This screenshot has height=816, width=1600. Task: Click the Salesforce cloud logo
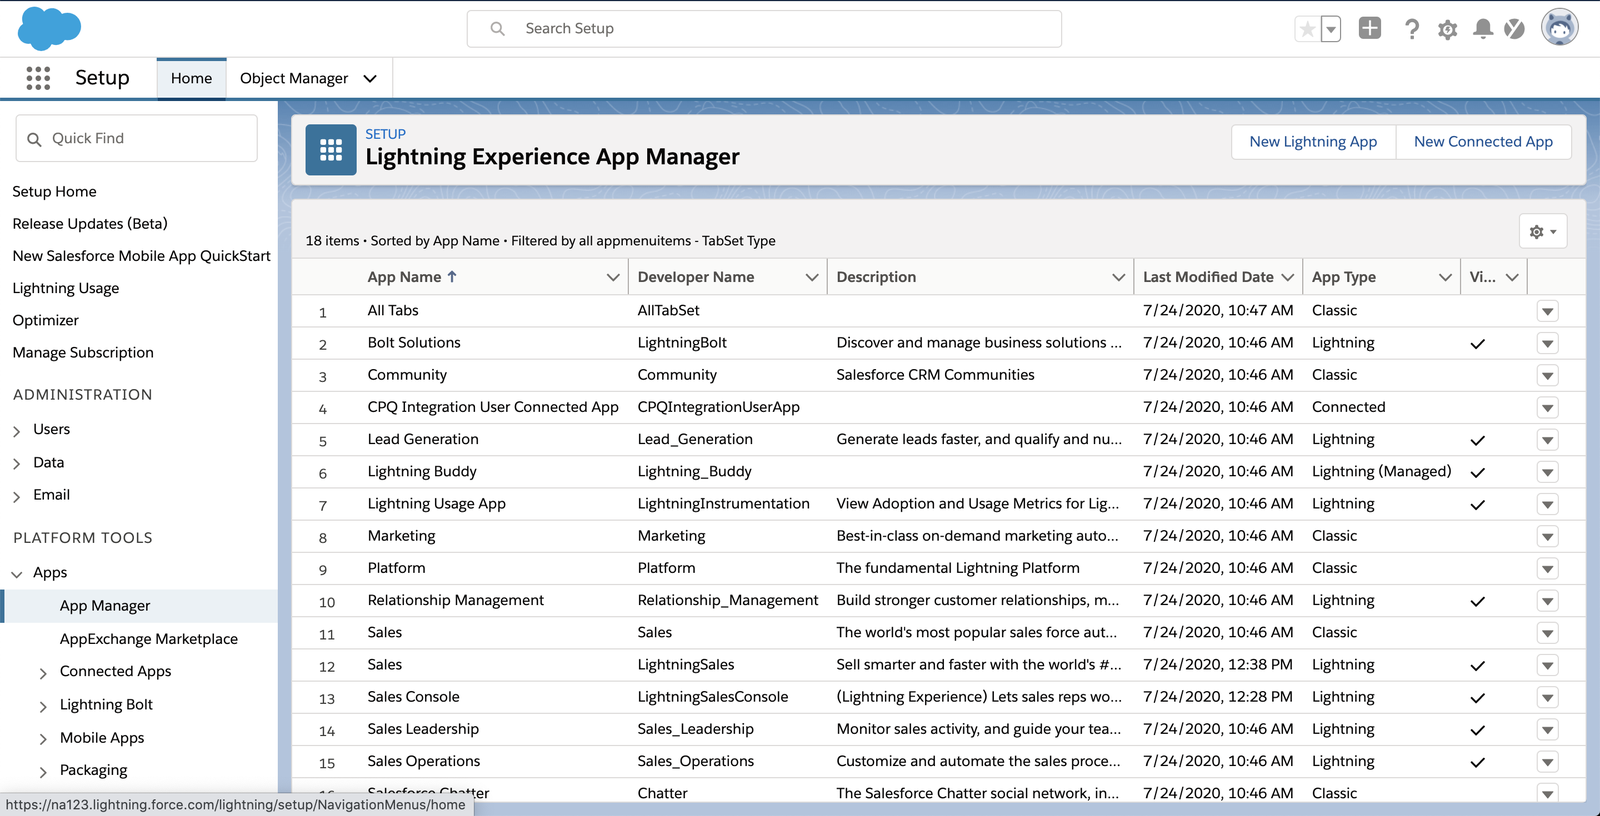(49, 28)
